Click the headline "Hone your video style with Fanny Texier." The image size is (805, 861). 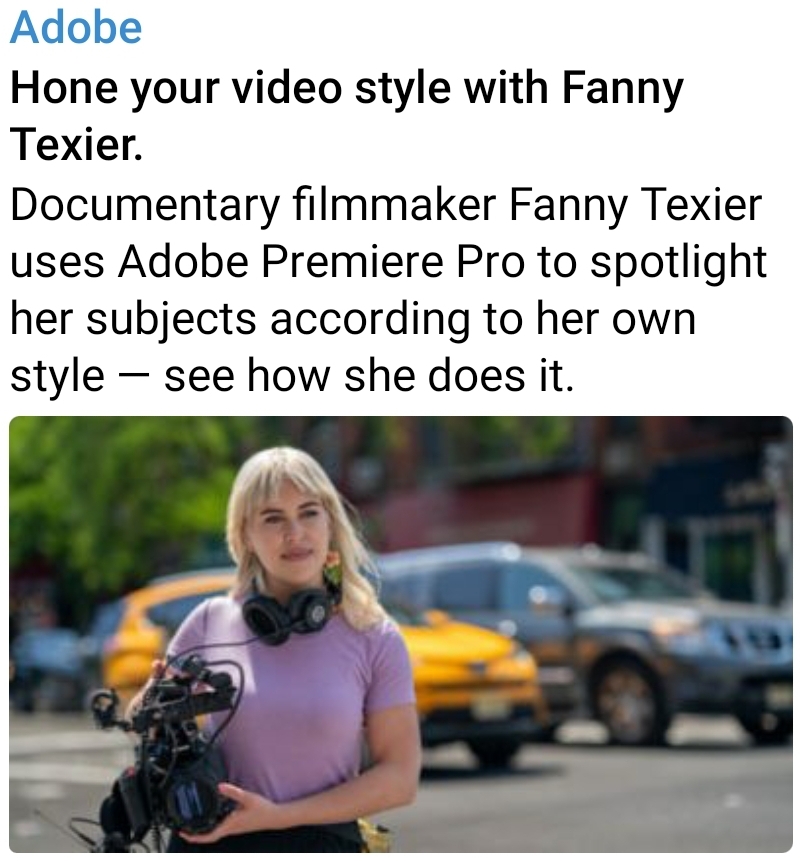coord(346,116)
